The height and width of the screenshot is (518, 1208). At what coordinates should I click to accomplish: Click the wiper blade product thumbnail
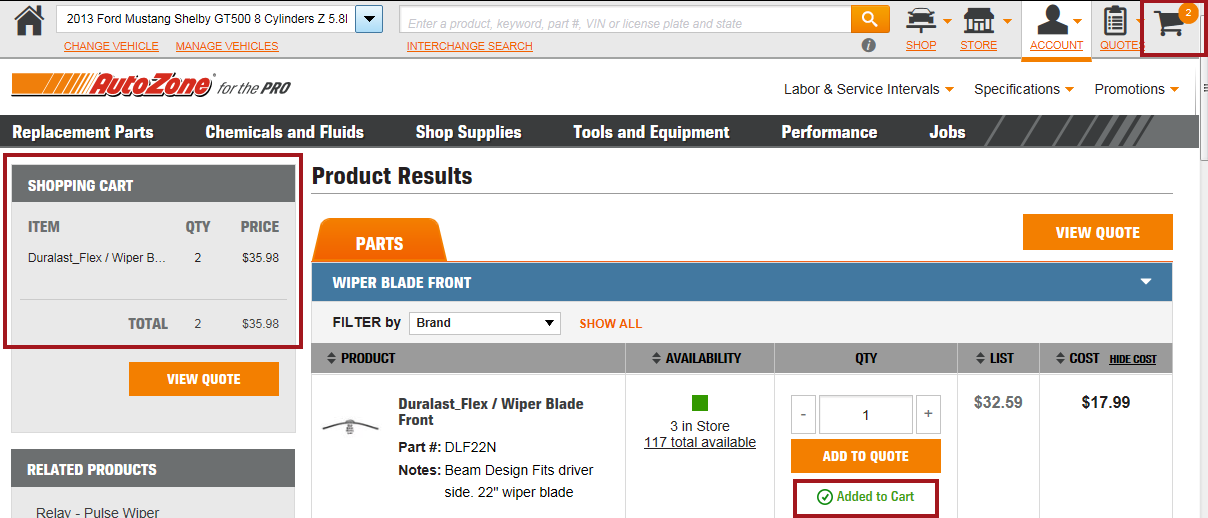(351, 427)
